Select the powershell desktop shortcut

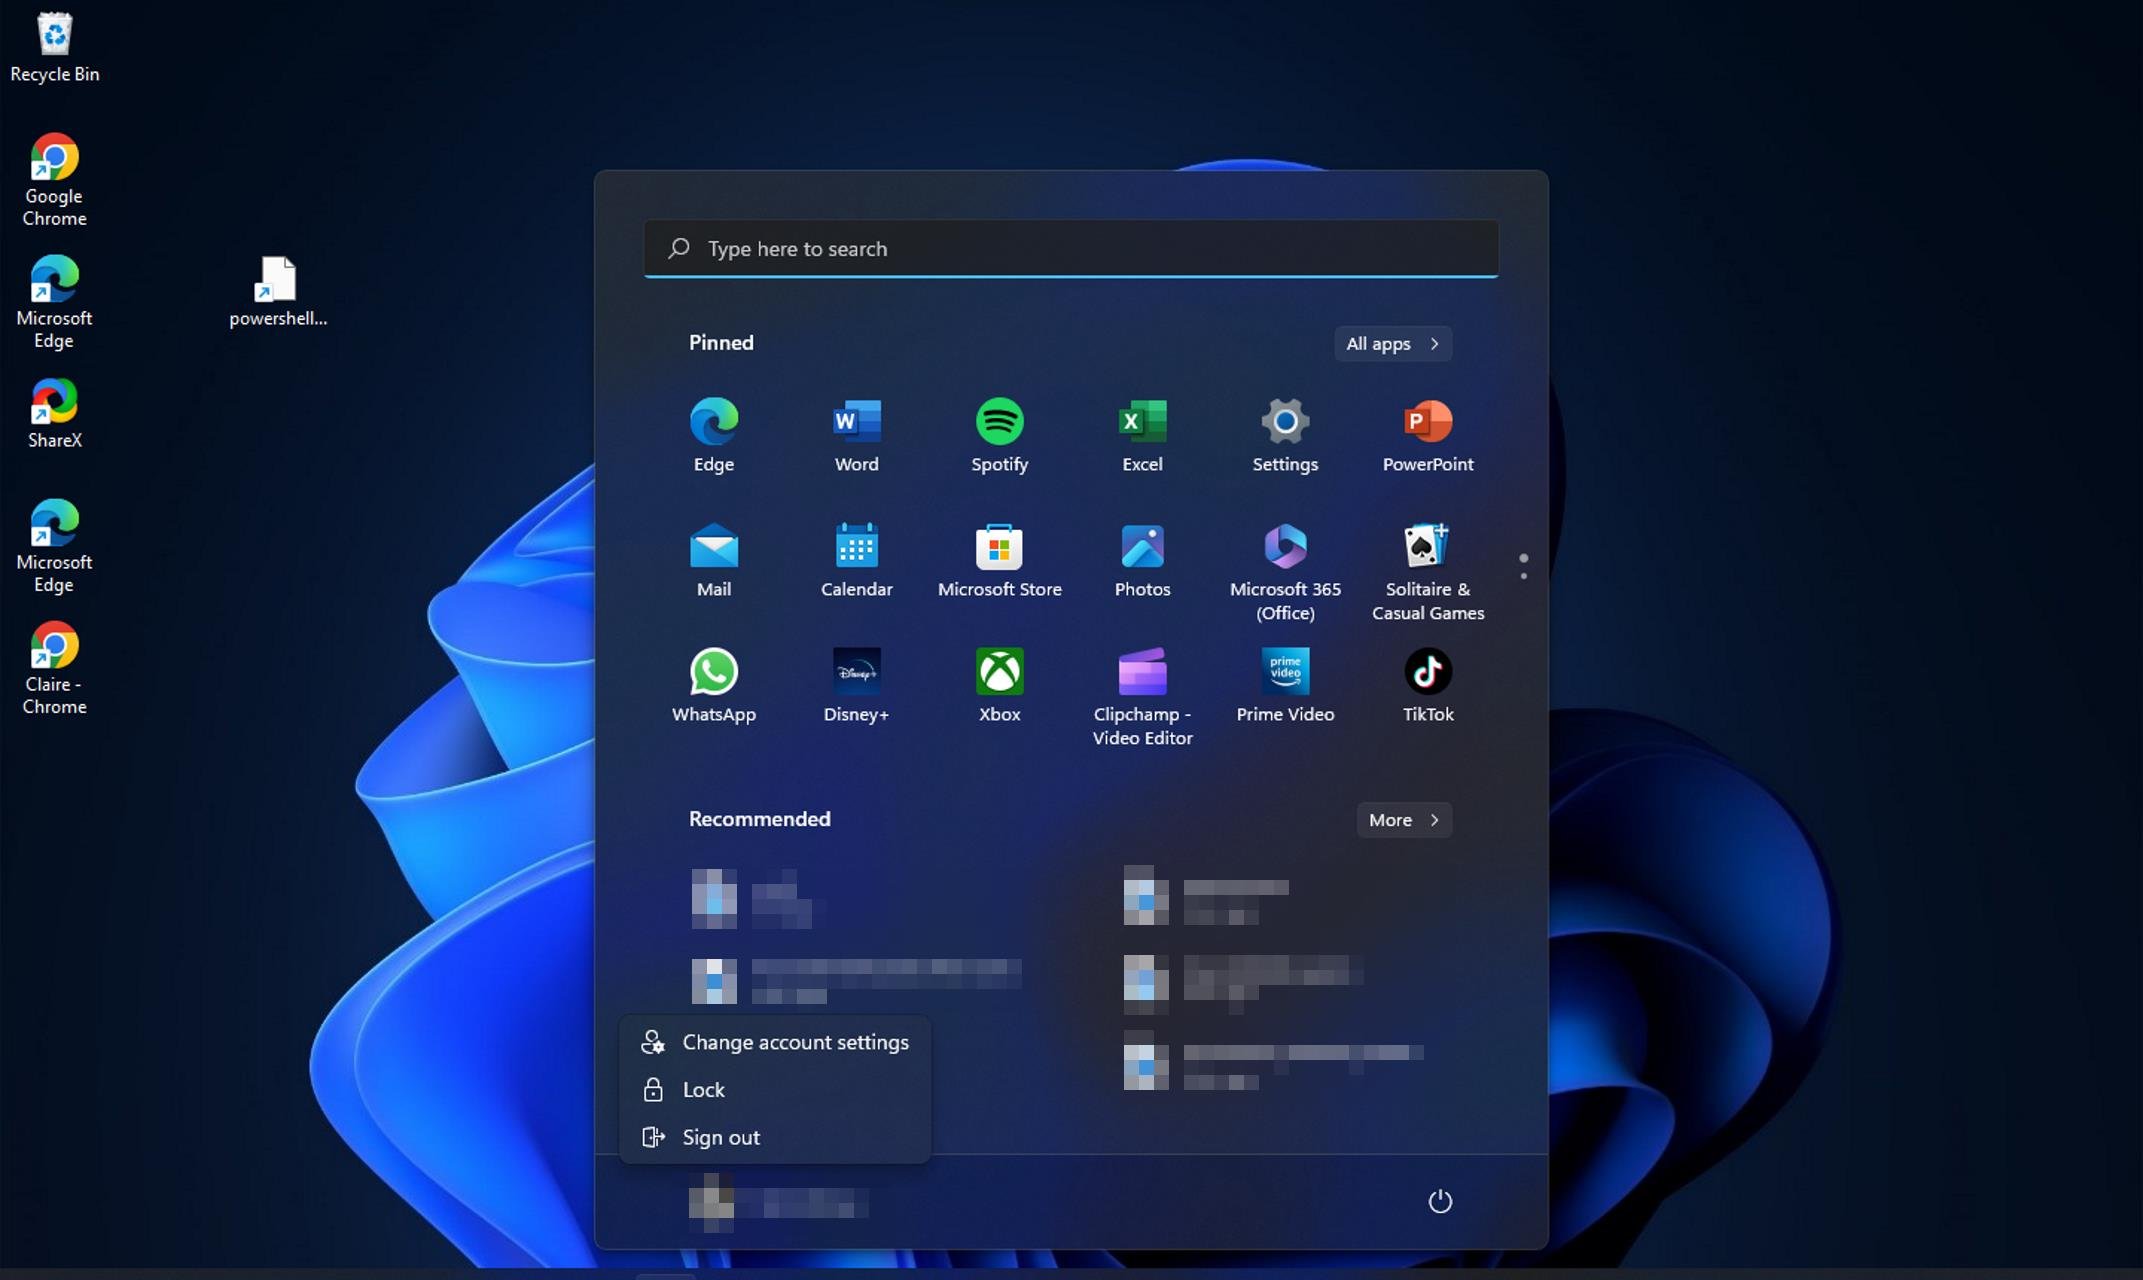click(x=277, y=291)
